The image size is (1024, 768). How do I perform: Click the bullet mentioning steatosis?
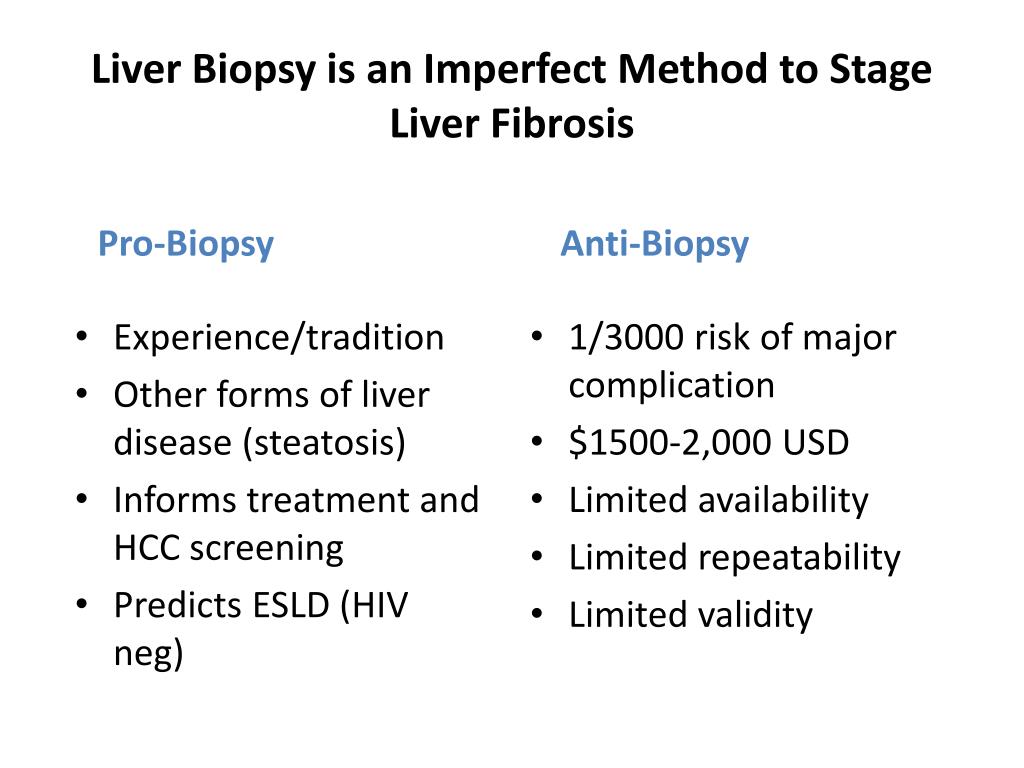(272, 419)
